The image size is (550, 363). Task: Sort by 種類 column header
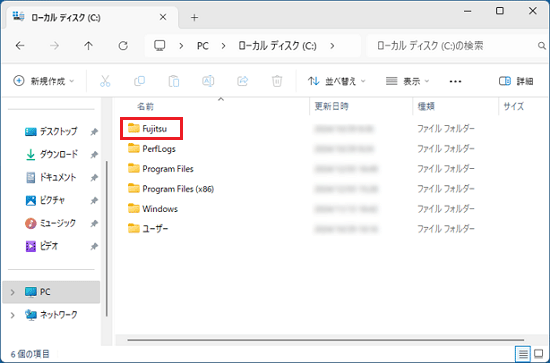pyautogui.click(x=426, y=106)
